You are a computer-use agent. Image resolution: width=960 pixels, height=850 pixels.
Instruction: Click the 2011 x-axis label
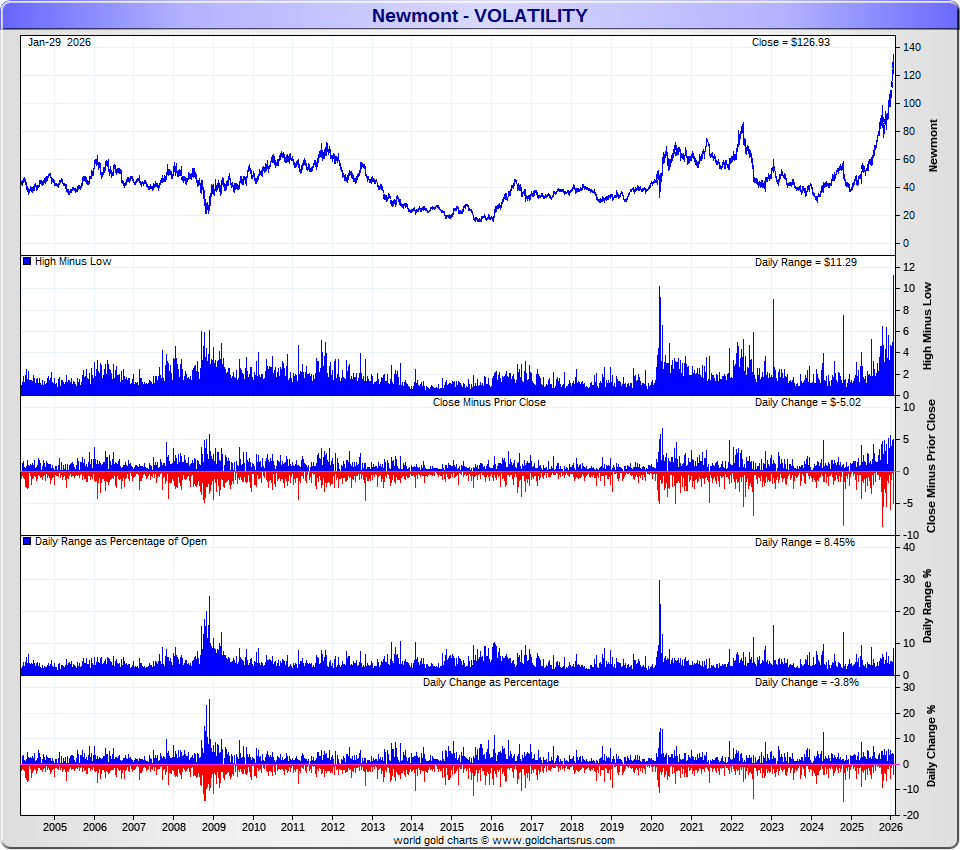coord(293,827)
